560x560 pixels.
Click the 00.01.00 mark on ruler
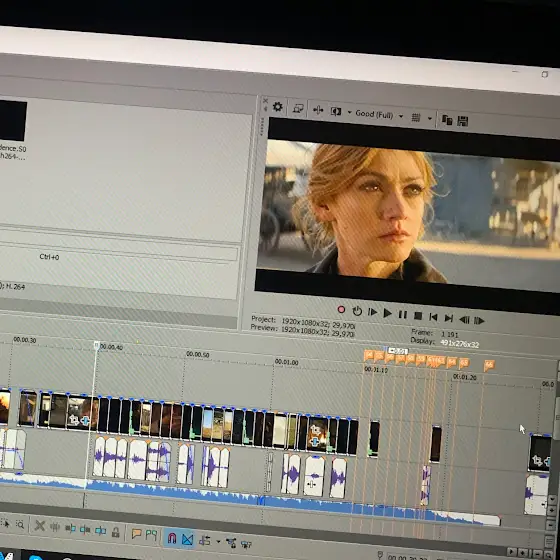pyautogui.click(x=286, y=362)
